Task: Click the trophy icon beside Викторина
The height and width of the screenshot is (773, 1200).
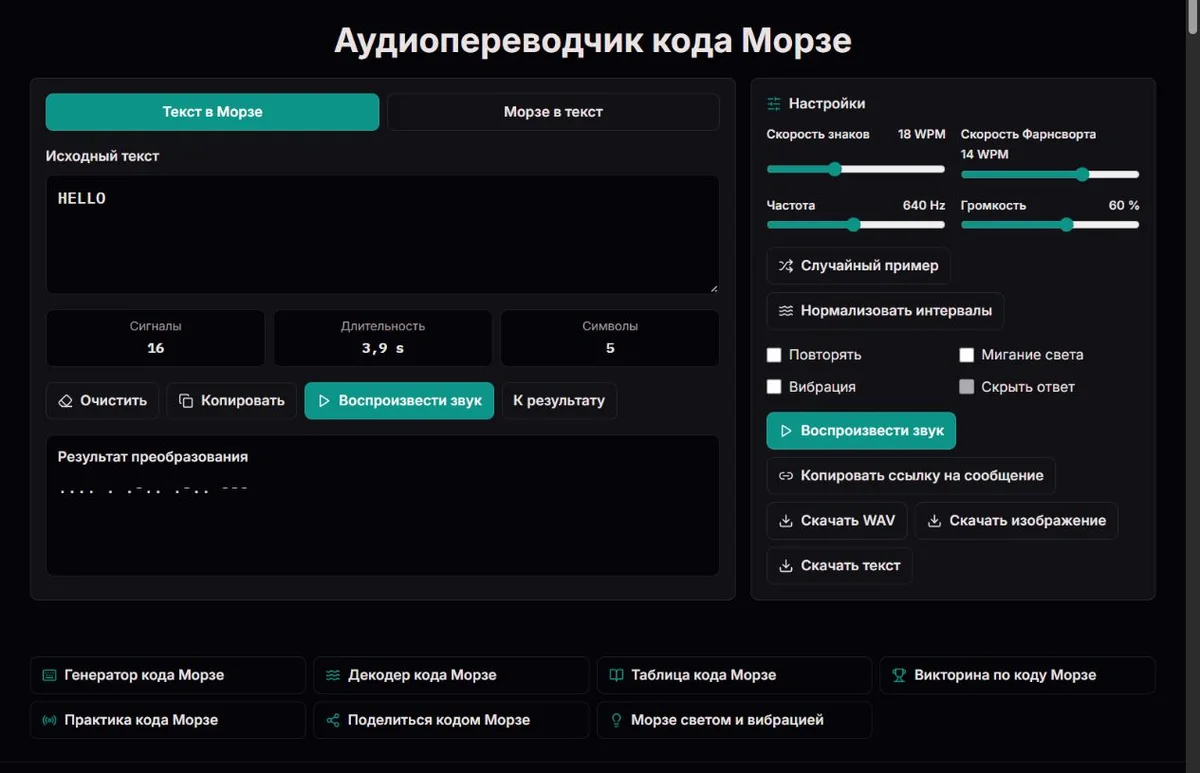Action: 899,675
